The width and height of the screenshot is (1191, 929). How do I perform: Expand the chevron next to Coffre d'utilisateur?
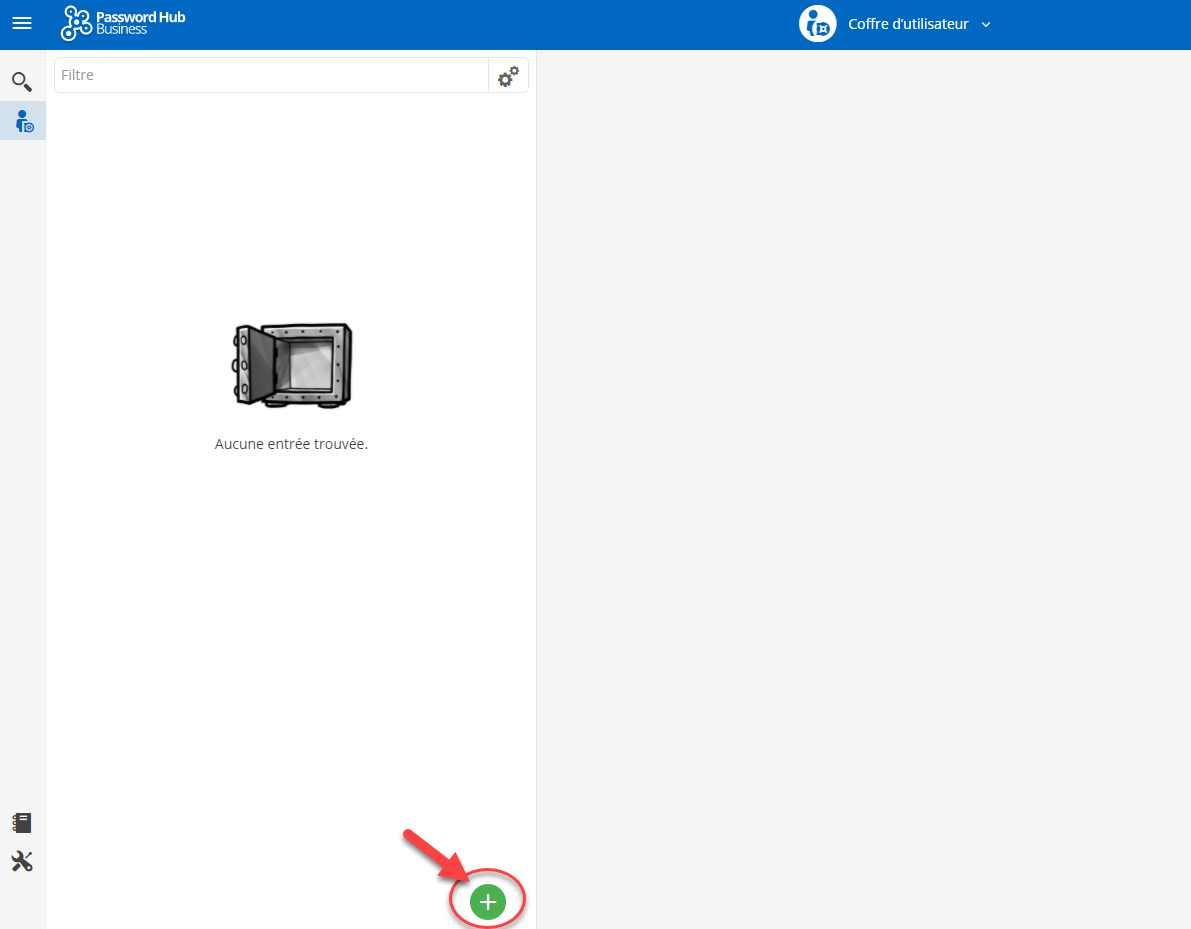pyautogui.click(x=986, y=25)
